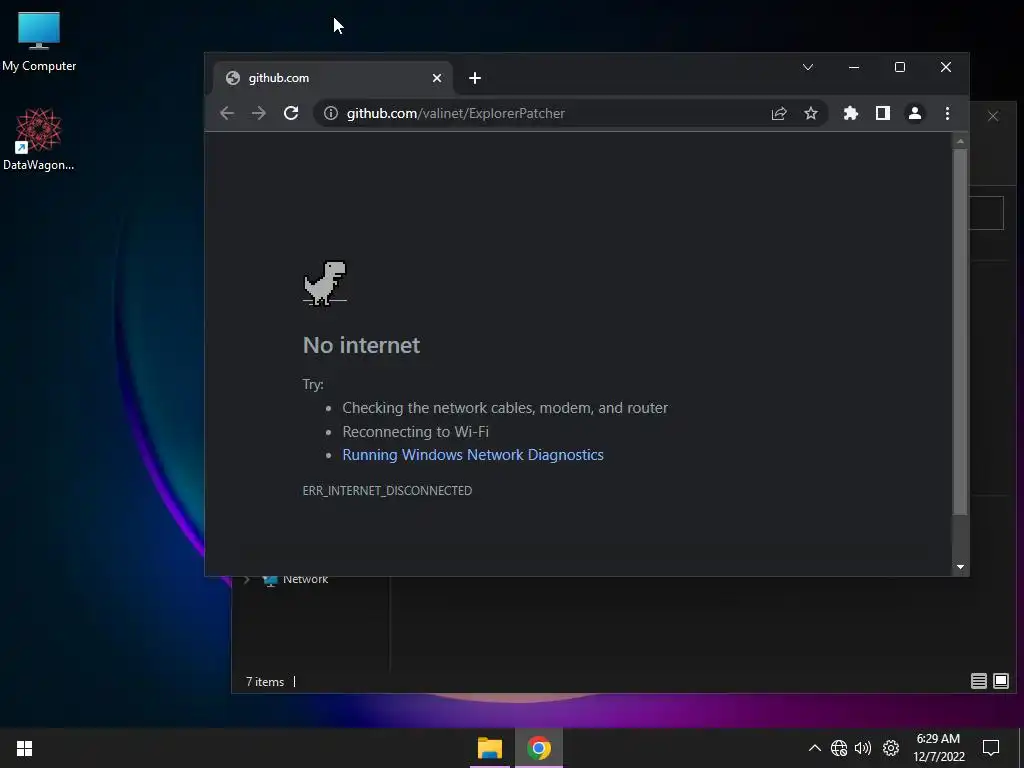Toggle Chrome side panel icon
The width and height of the screenshot is (1024, 768).
tap(883, 113)
